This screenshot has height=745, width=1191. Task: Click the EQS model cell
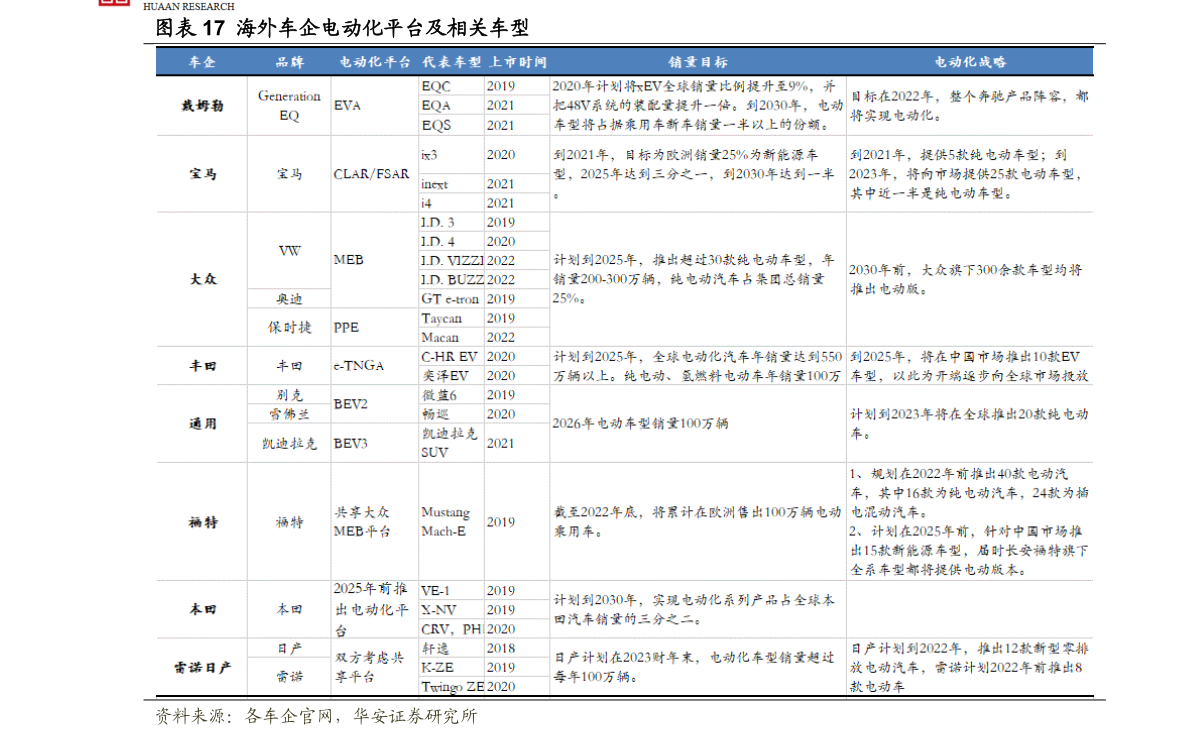point(436,125)
